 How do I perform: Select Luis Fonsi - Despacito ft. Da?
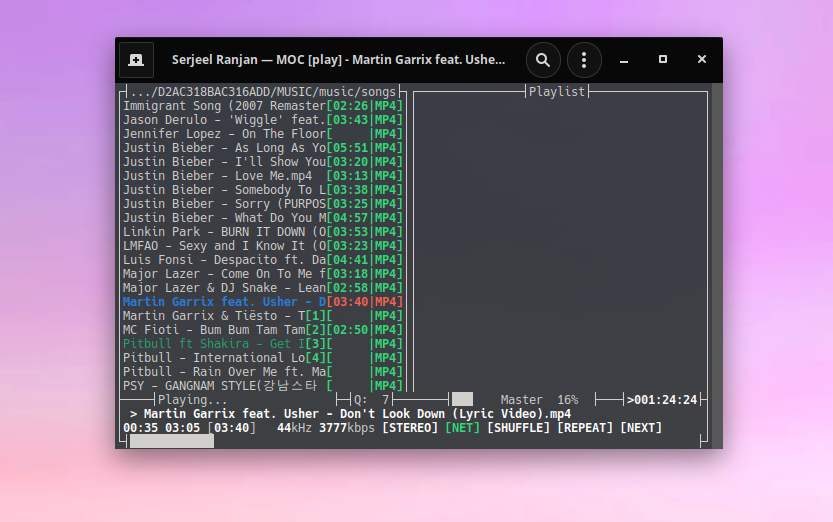point(262,260)
